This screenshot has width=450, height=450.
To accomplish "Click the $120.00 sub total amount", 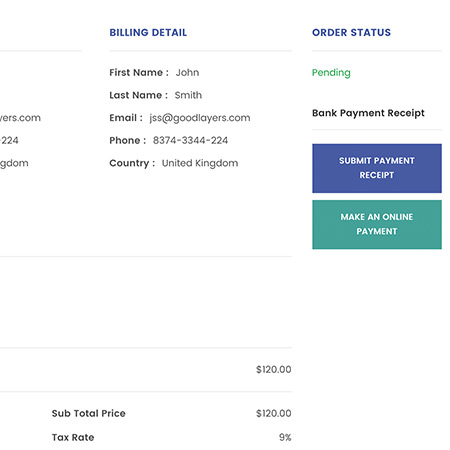I will point(274,413).
